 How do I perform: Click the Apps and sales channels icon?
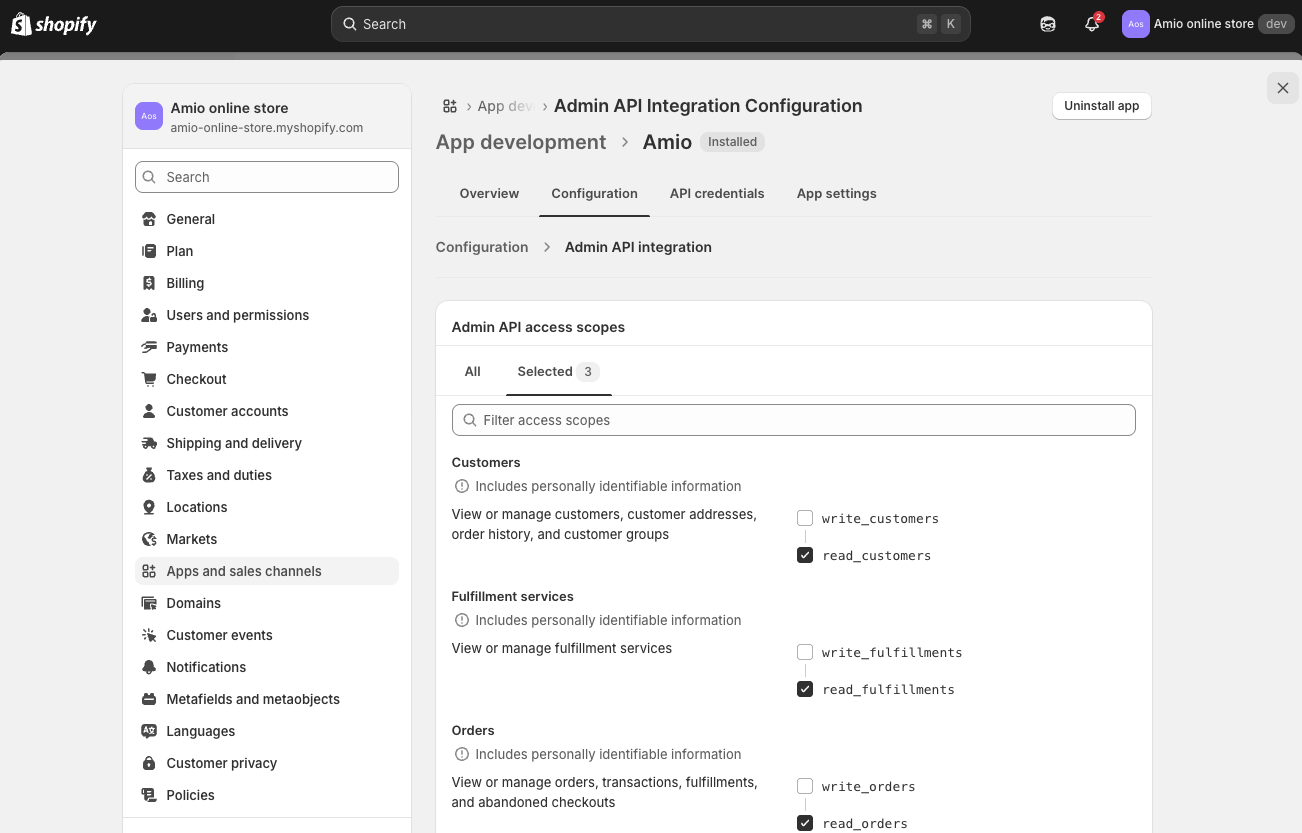(149, 571)
